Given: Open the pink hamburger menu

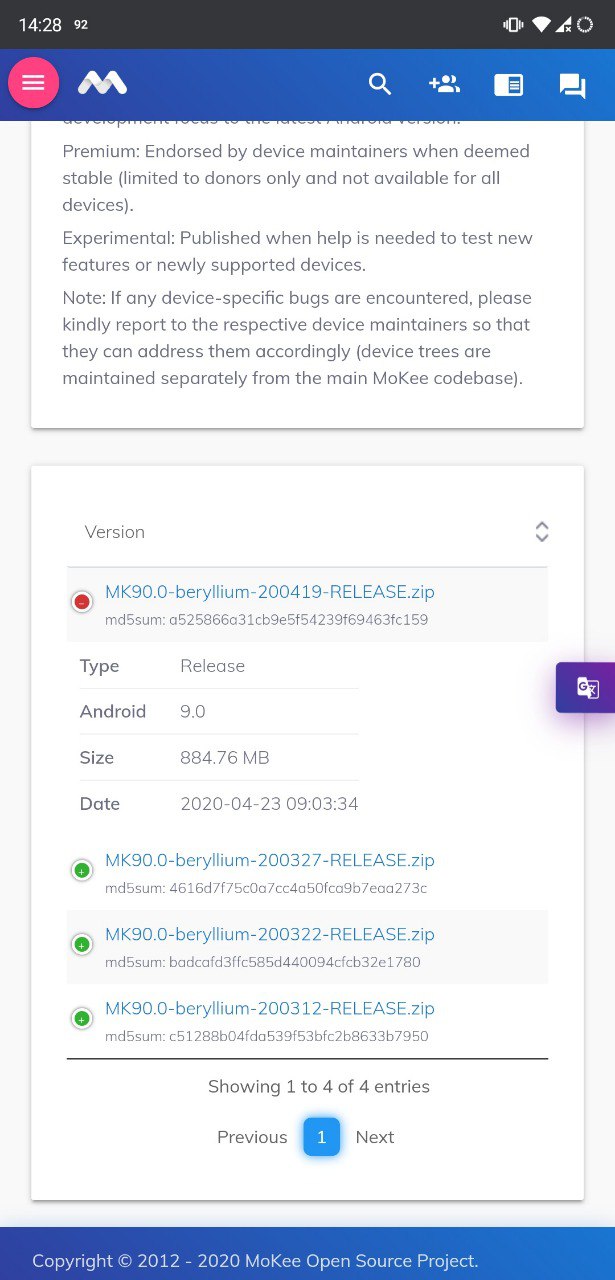Looking at the screenshot, I should [34, 83].
